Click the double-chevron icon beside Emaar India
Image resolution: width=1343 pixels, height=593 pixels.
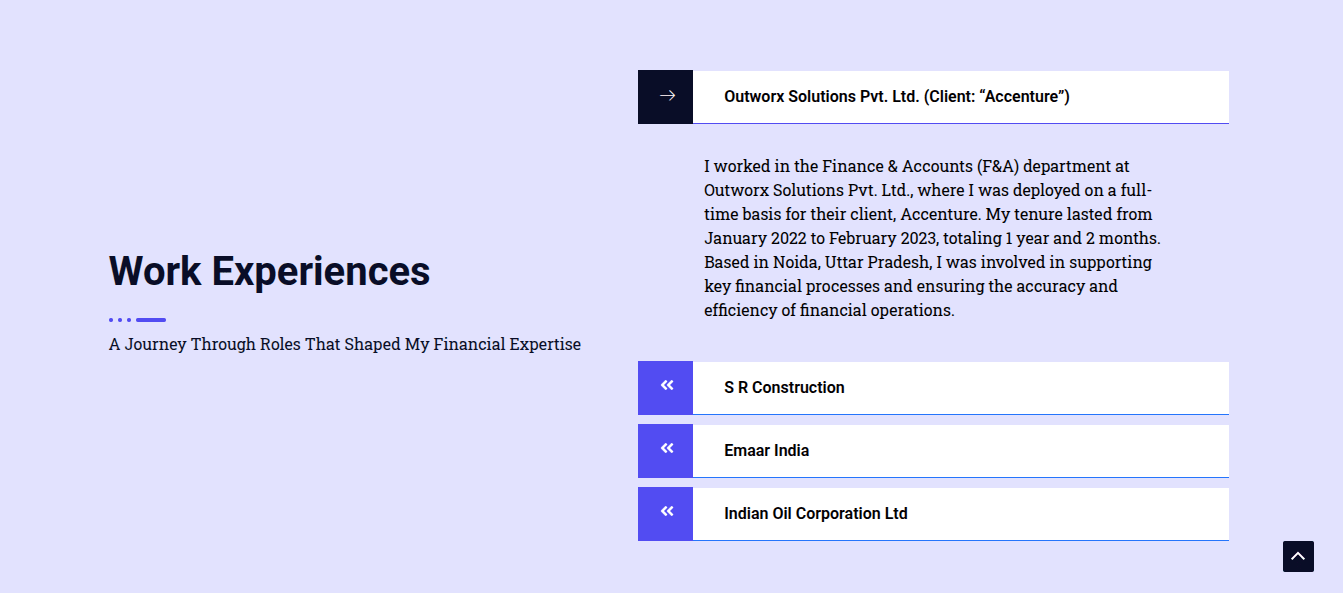(x=666, y=450)
